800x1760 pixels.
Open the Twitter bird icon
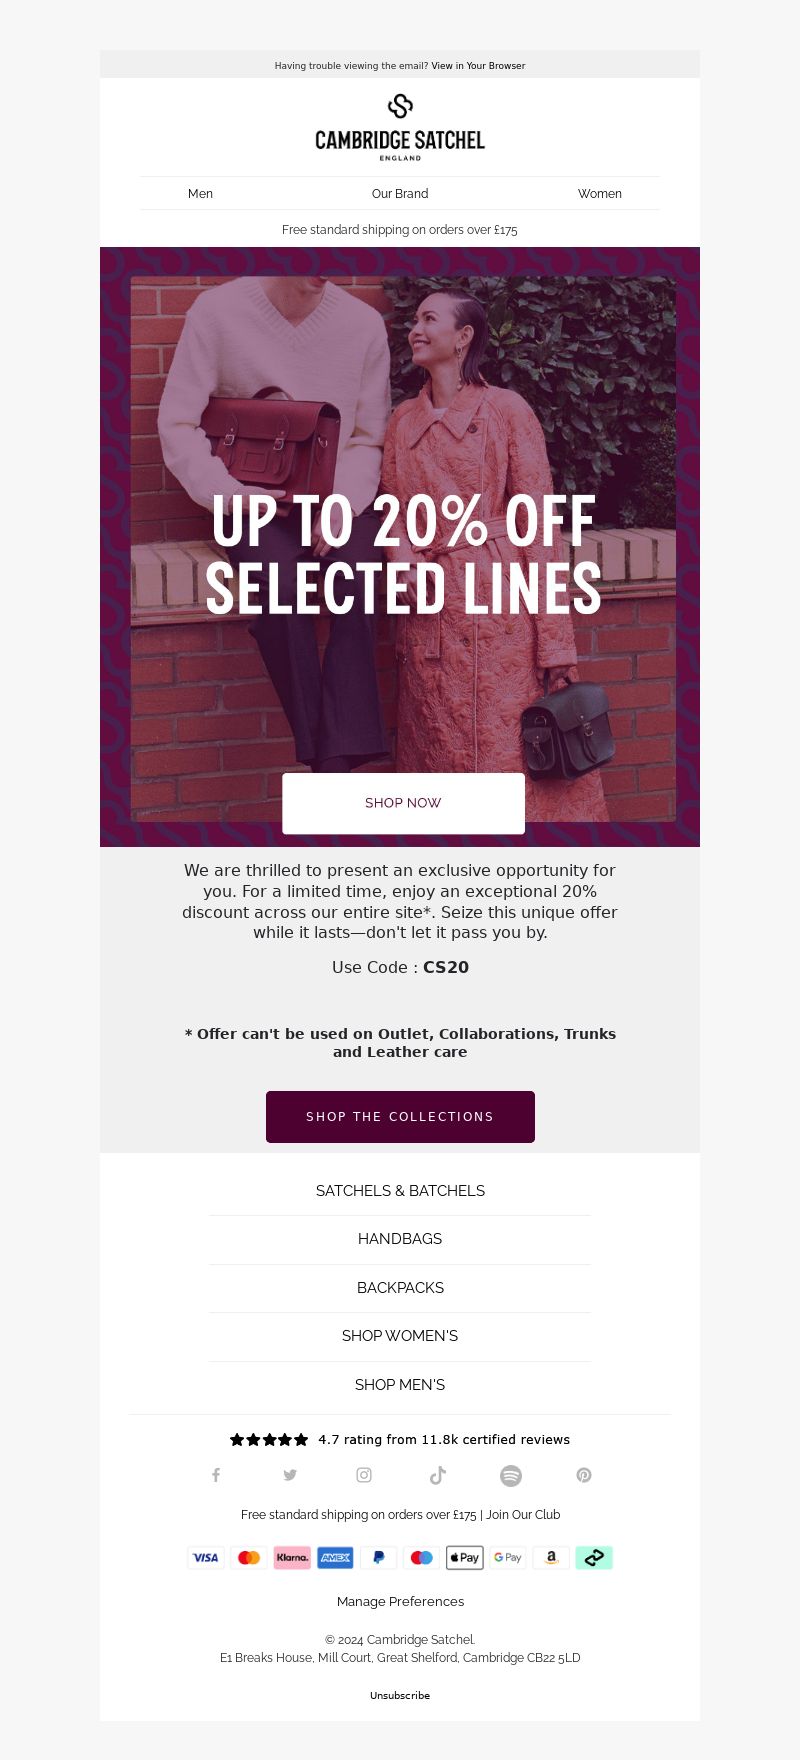pos(290,1475)
